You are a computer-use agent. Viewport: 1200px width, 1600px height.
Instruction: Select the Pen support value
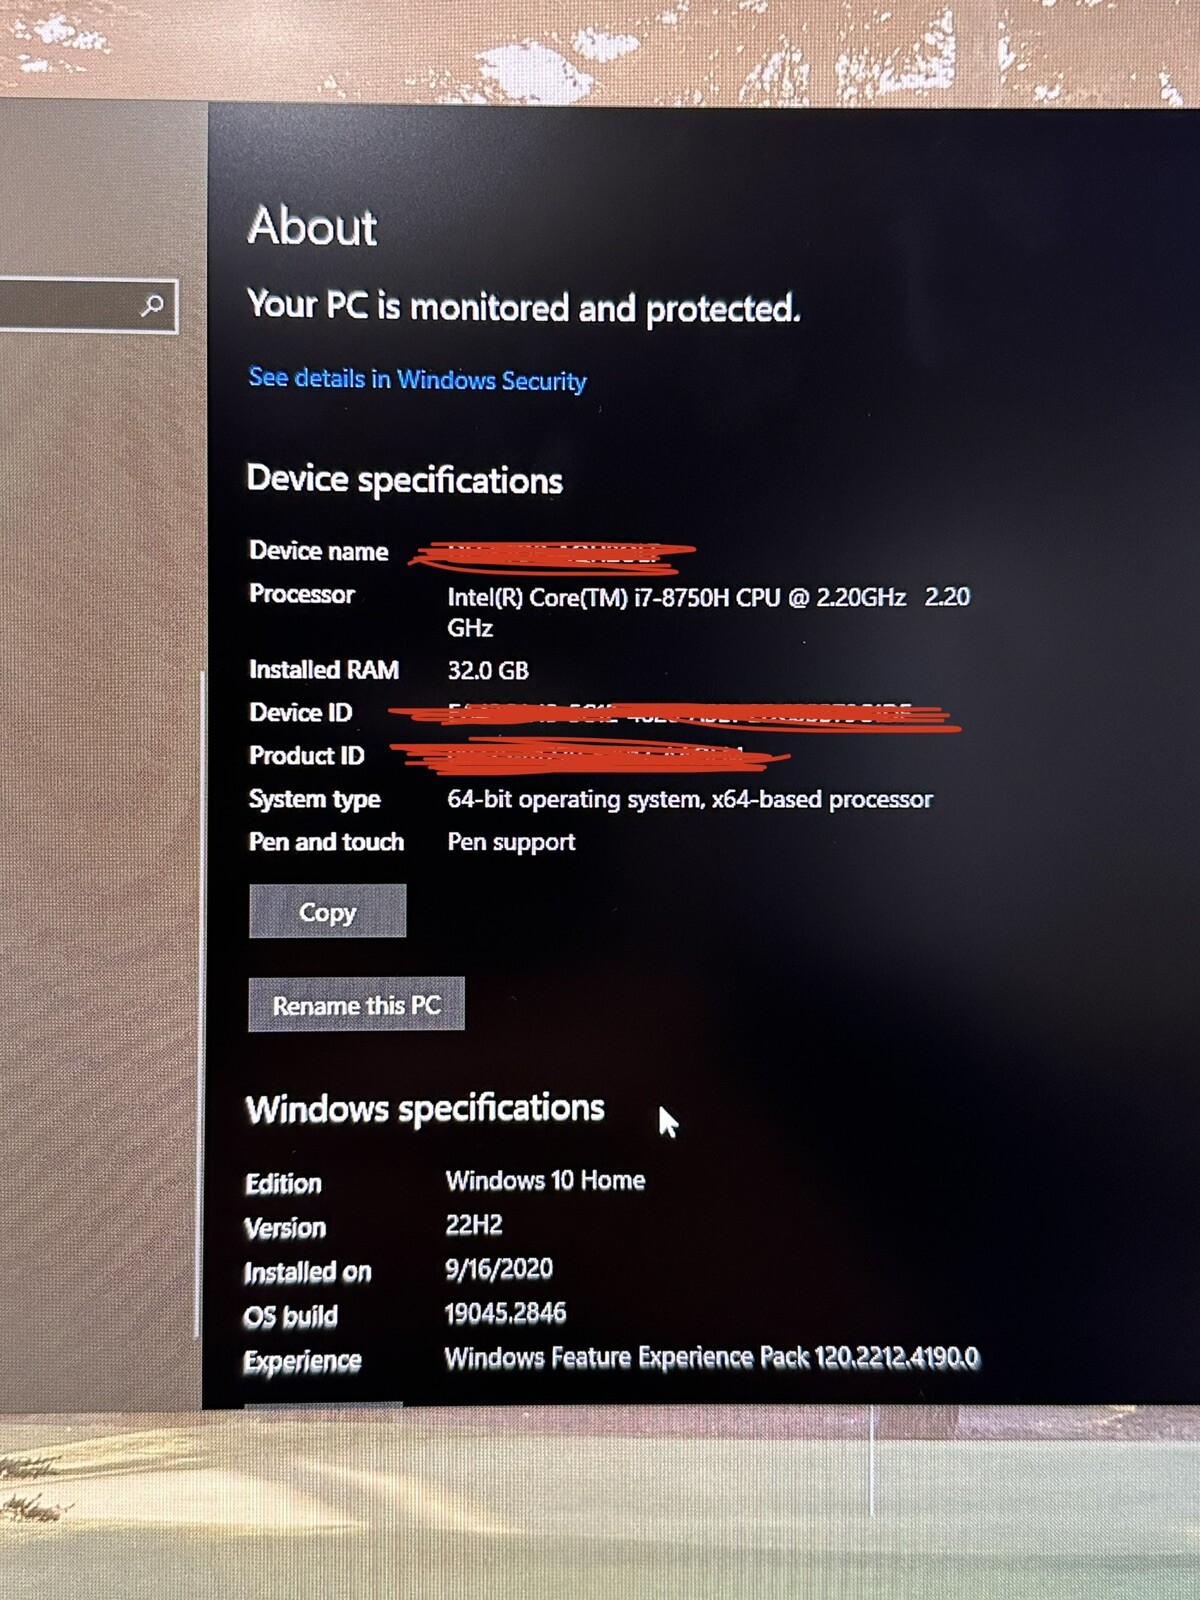(x=511, y=842)
